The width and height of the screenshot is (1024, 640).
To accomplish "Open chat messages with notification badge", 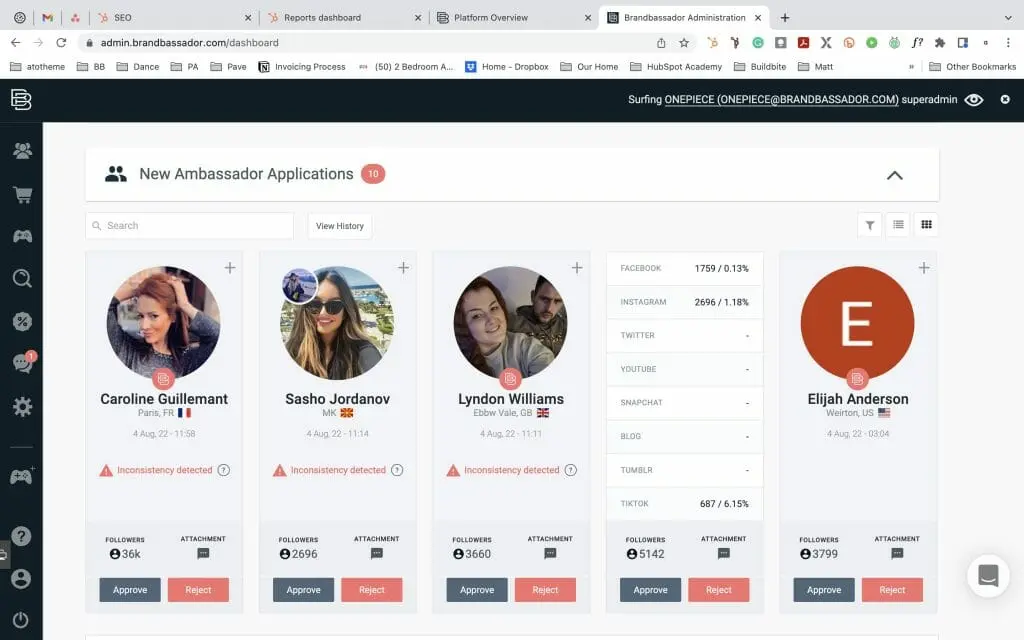I will pos(21,364).
